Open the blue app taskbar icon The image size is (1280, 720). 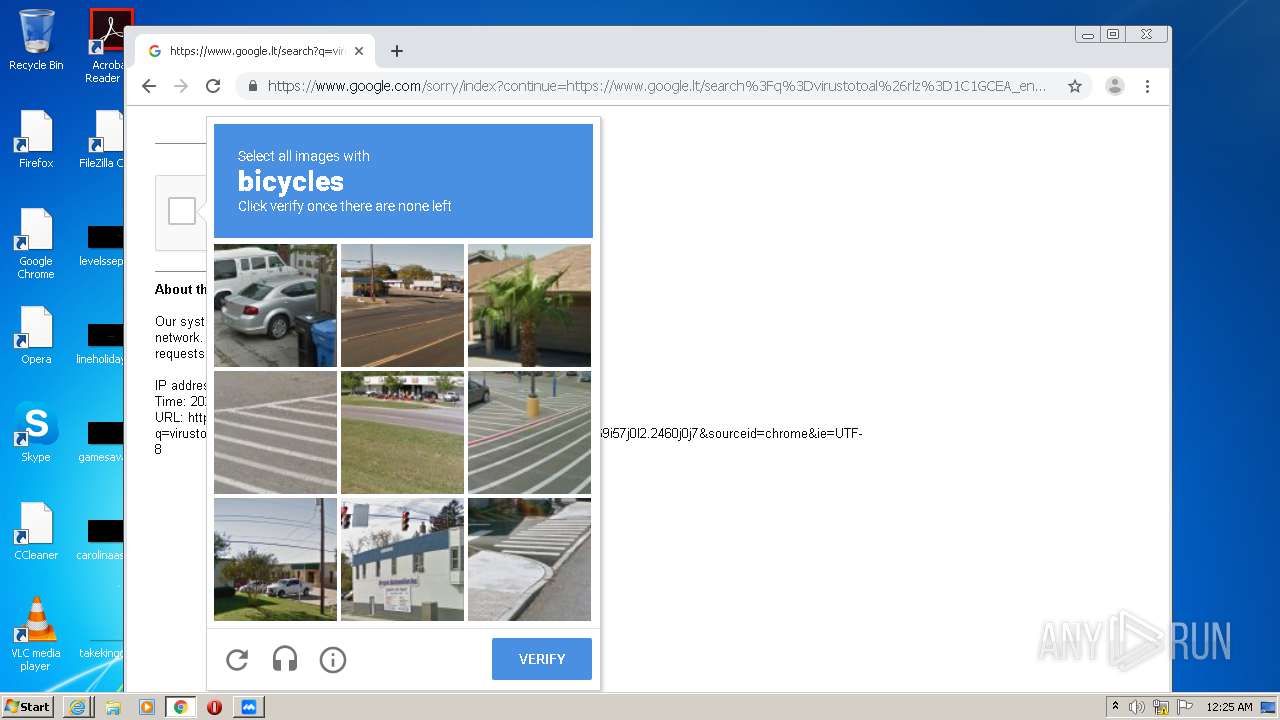(x=249, y=707)
